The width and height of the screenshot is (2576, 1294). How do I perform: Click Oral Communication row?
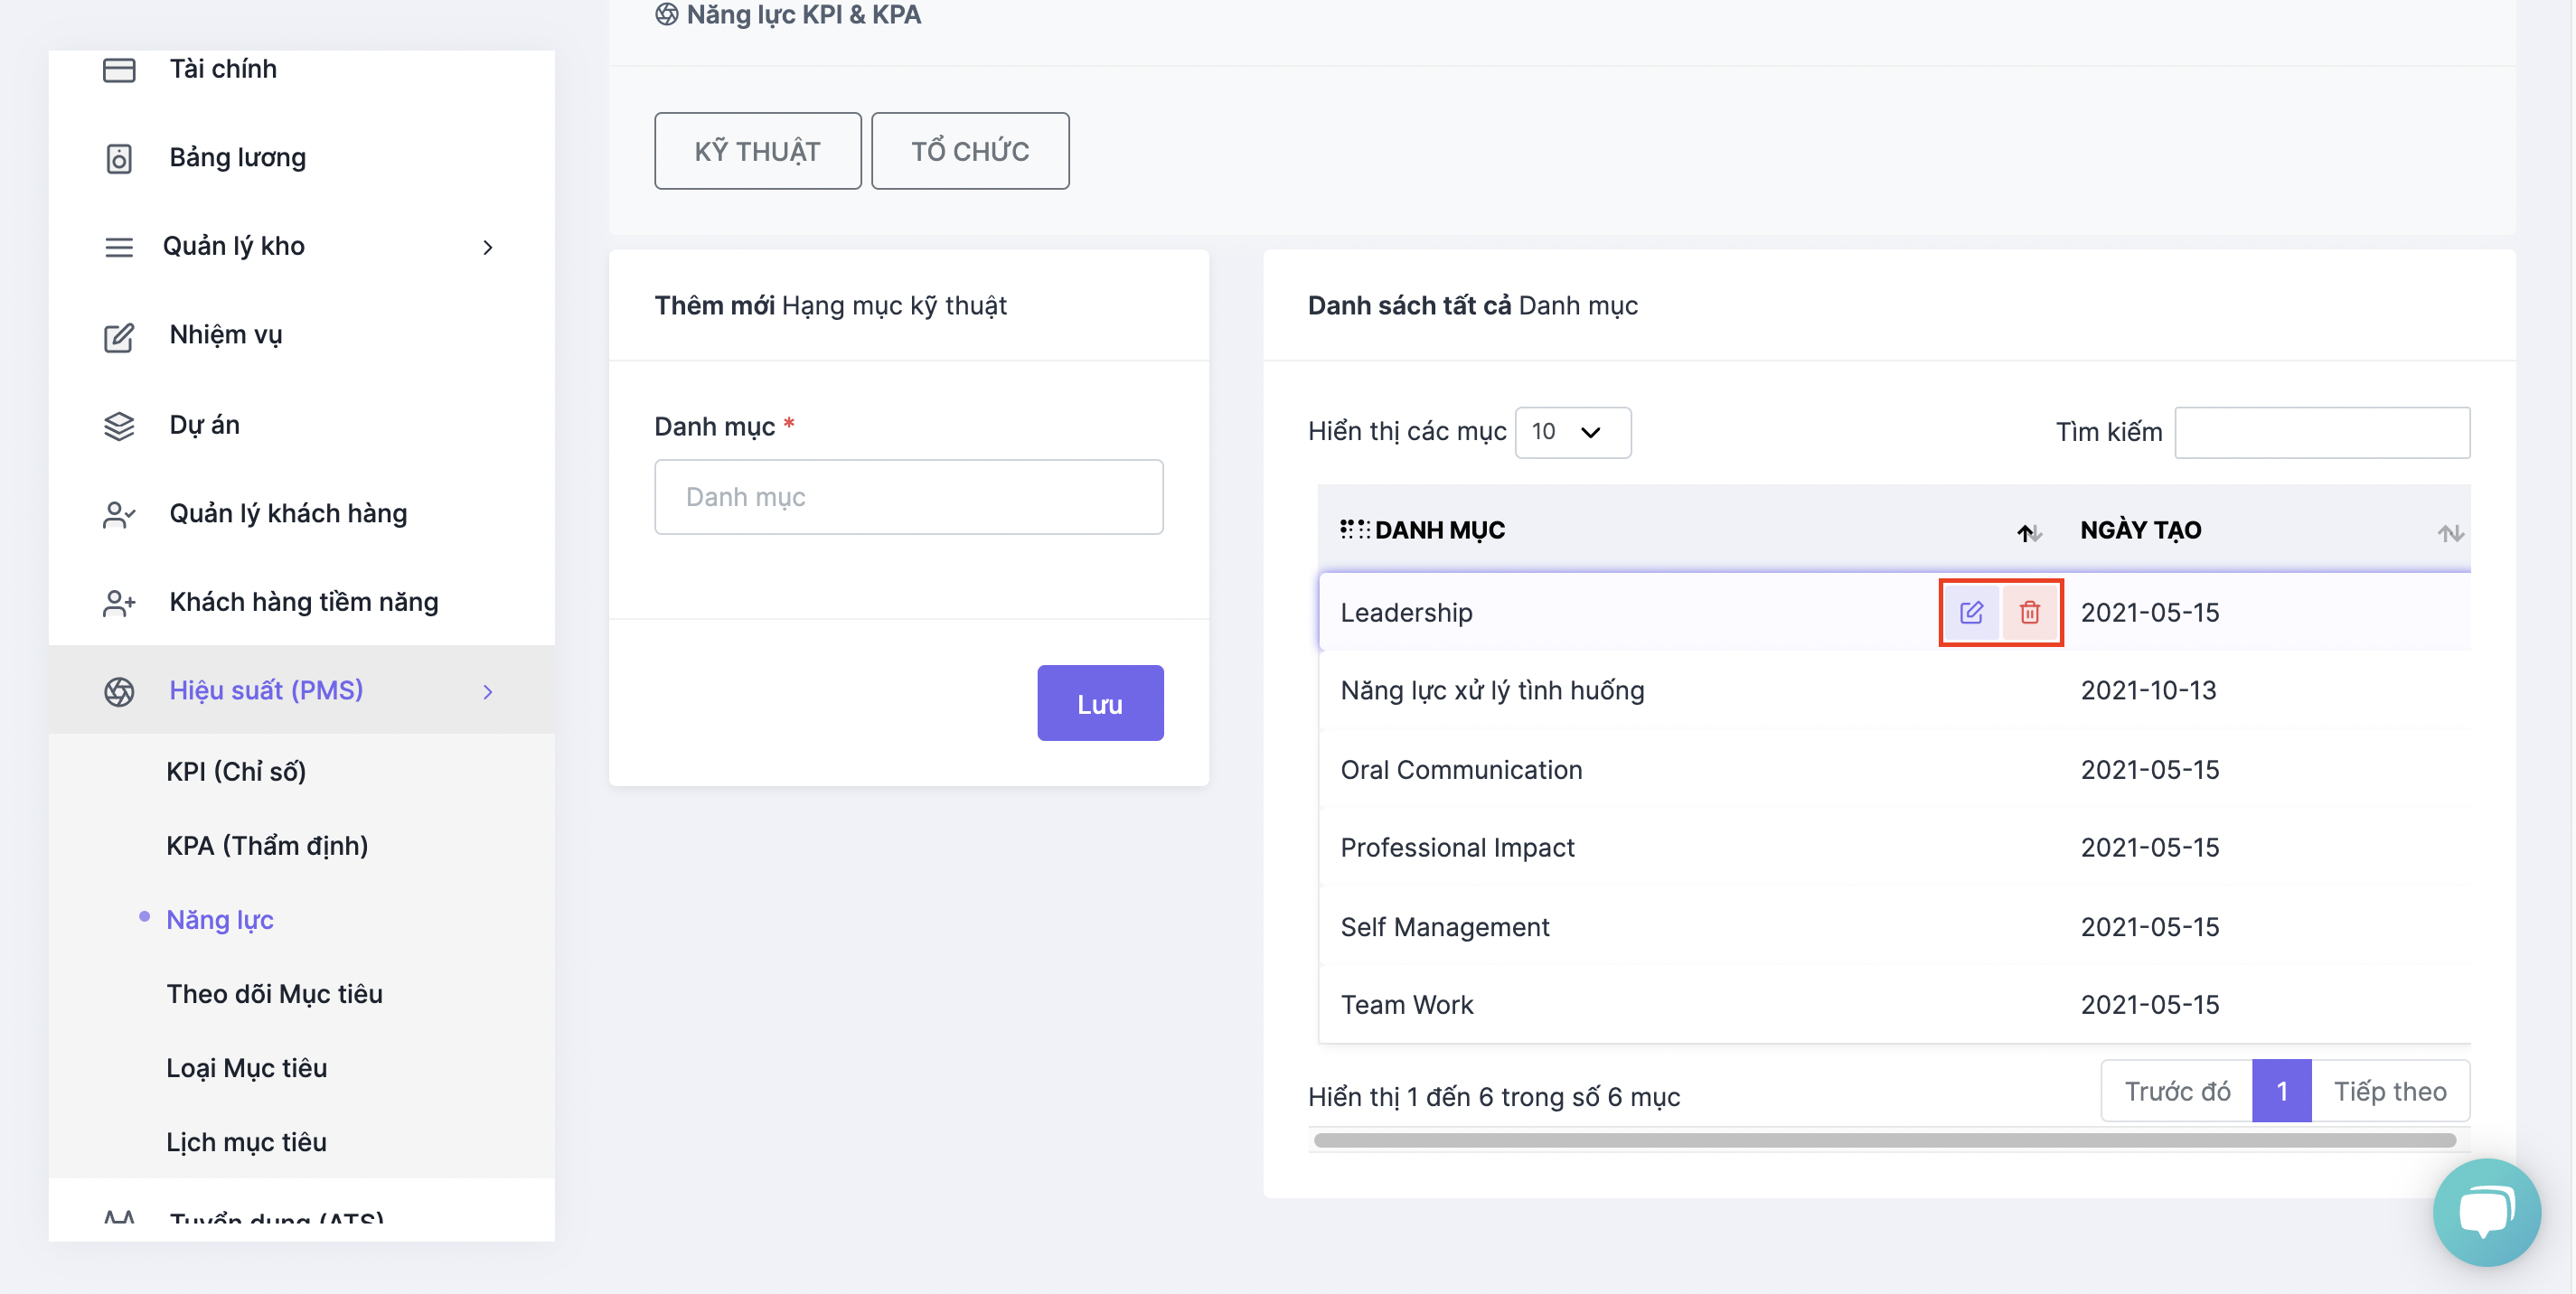tap(1461, 769)
